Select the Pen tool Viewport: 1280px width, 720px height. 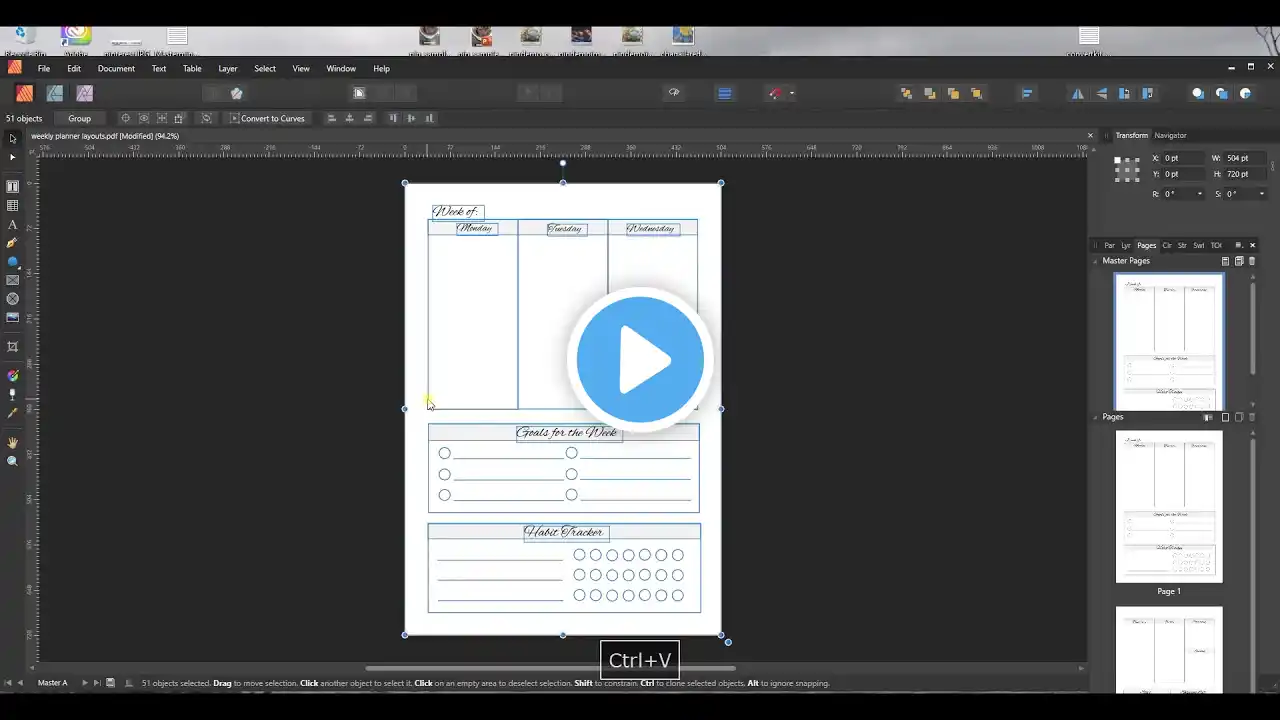(13, 243)
